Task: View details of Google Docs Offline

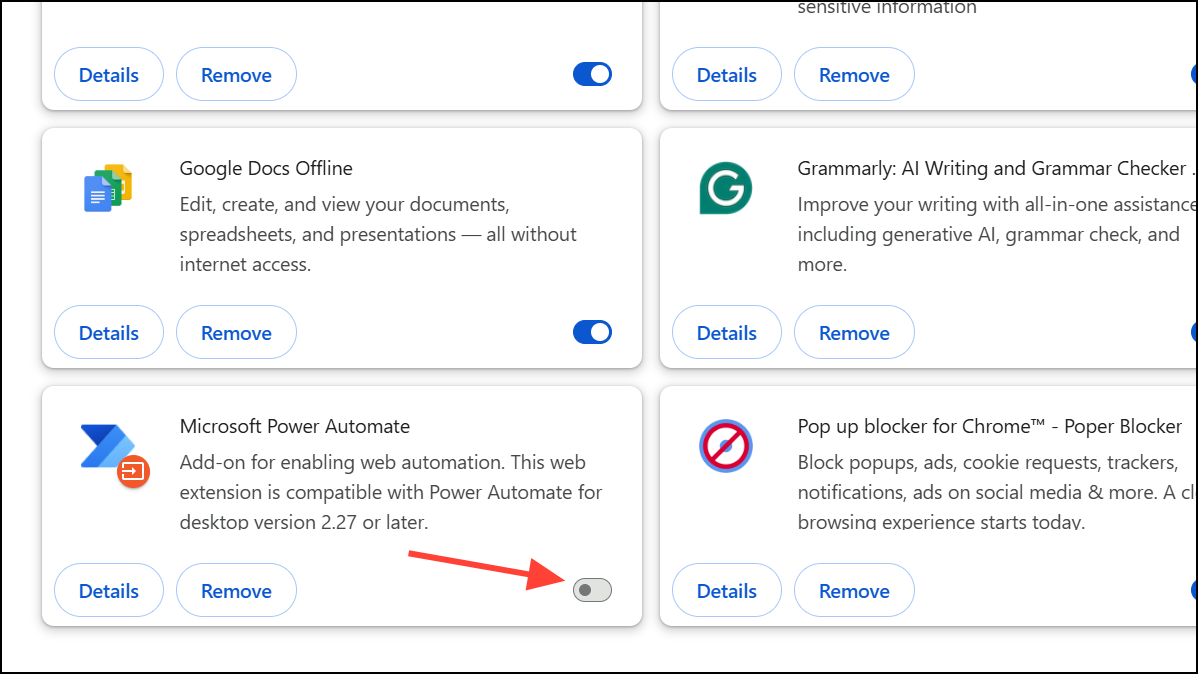Action: [108, 331]
